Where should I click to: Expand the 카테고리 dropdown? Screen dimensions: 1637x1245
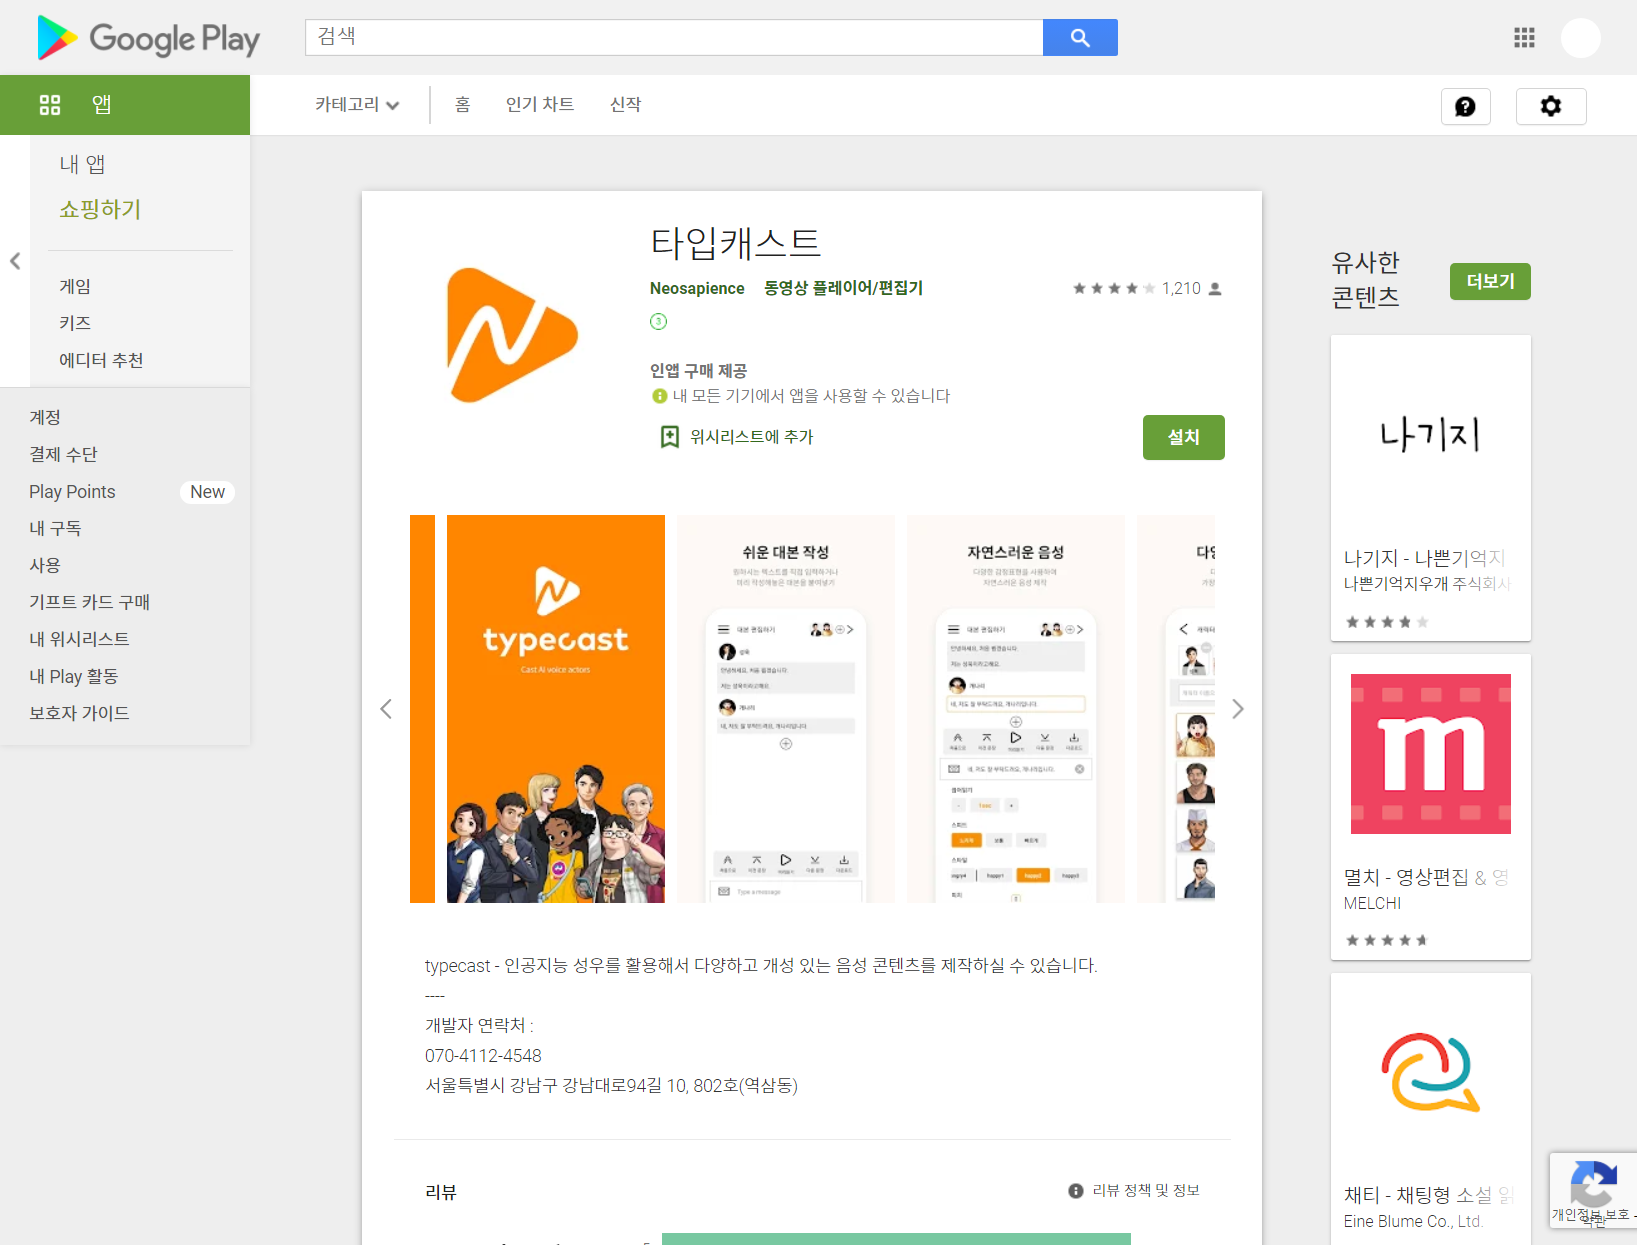click(x=357, y=105)
